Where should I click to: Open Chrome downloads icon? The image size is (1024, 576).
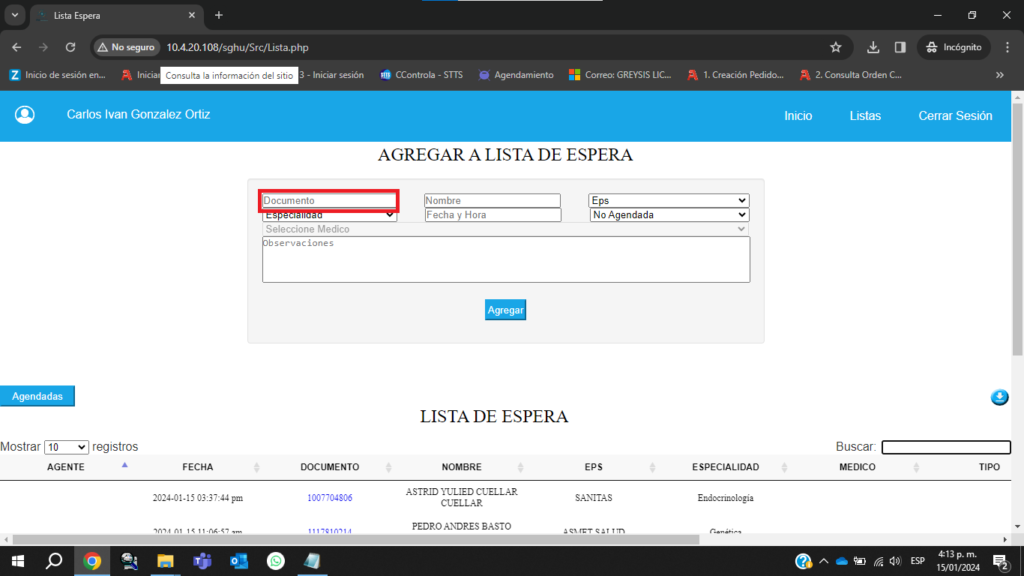(x=873, y=47)
